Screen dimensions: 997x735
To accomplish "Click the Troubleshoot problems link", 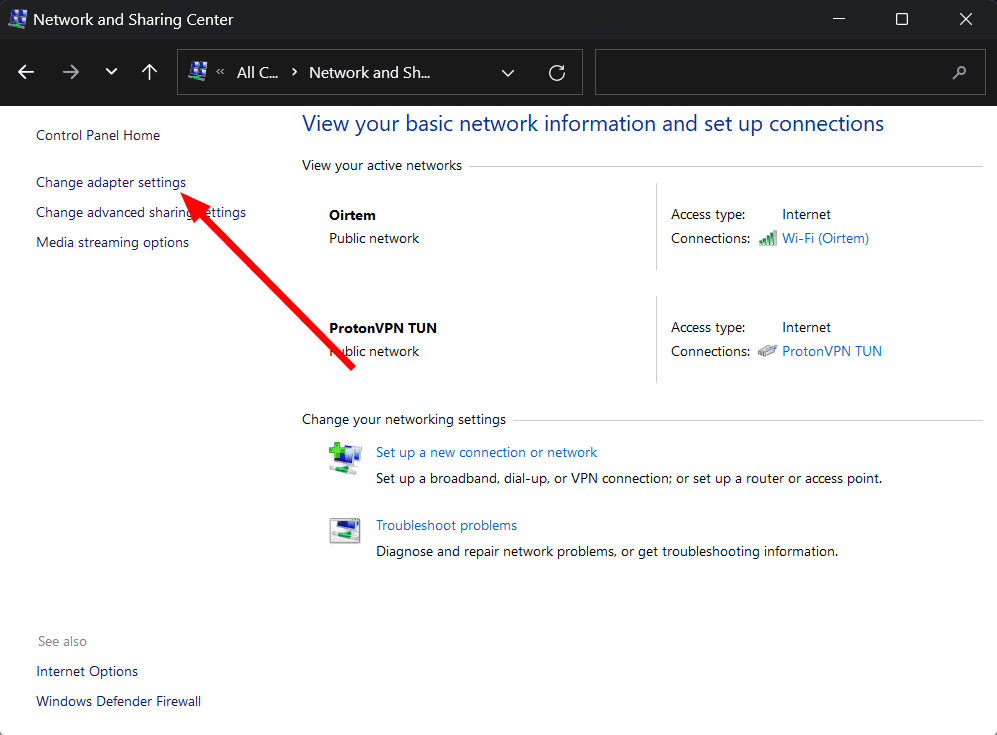I will click(446, 525).
